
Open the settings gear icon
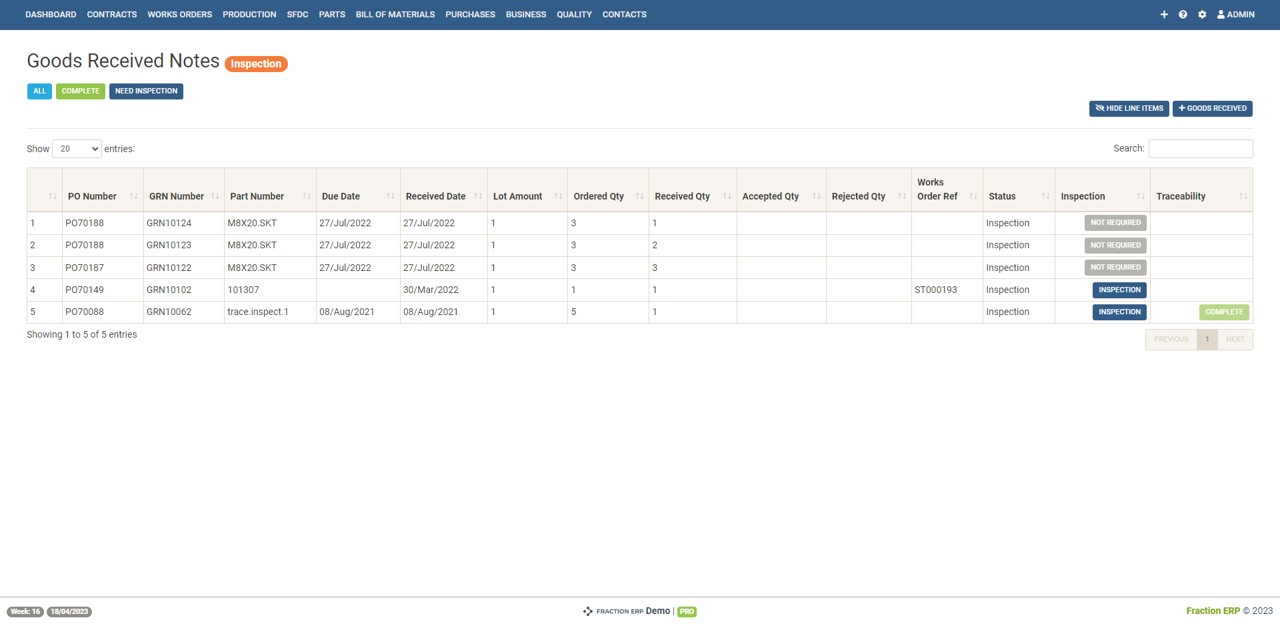coord(1202,14)
